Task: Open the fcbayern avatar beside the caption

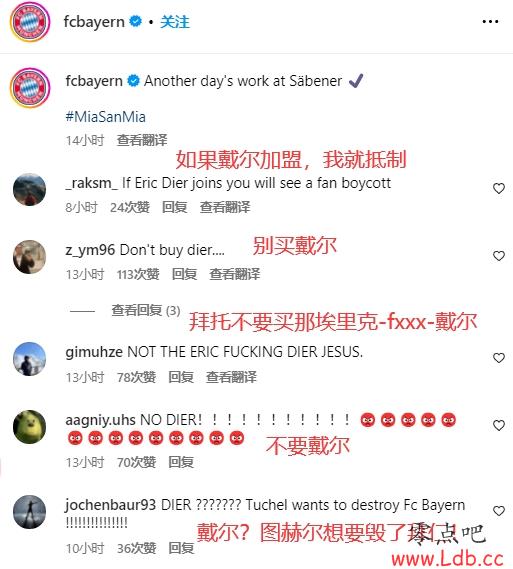Action: coord(30,87)
